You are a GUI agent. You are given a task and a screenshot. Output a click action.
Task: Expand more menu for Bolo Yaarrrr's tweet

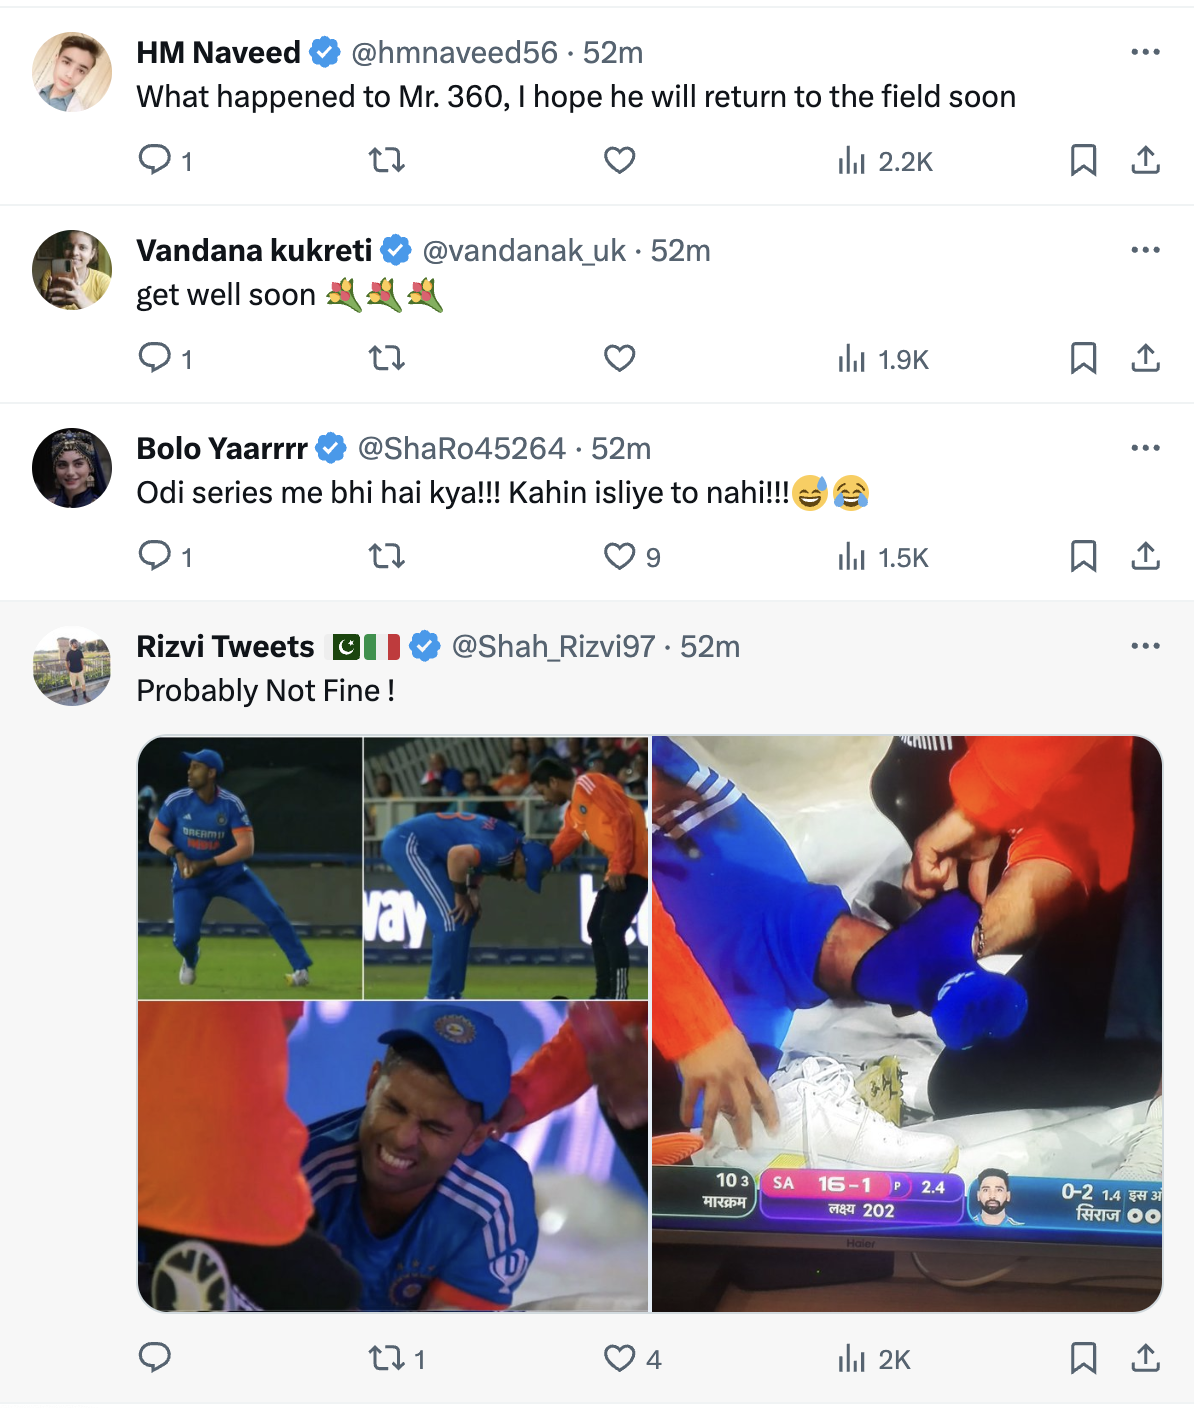1145,448
